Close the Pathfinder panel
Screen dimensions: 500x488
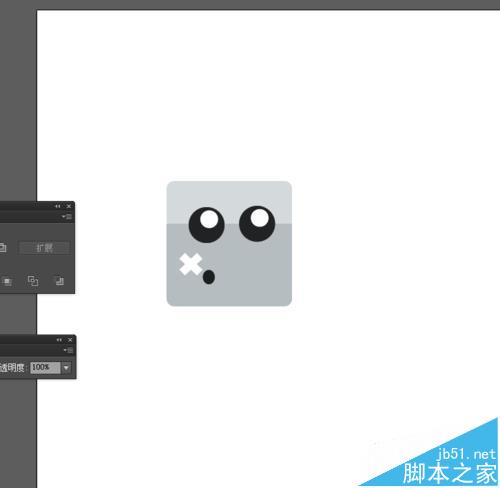[69, 206]
